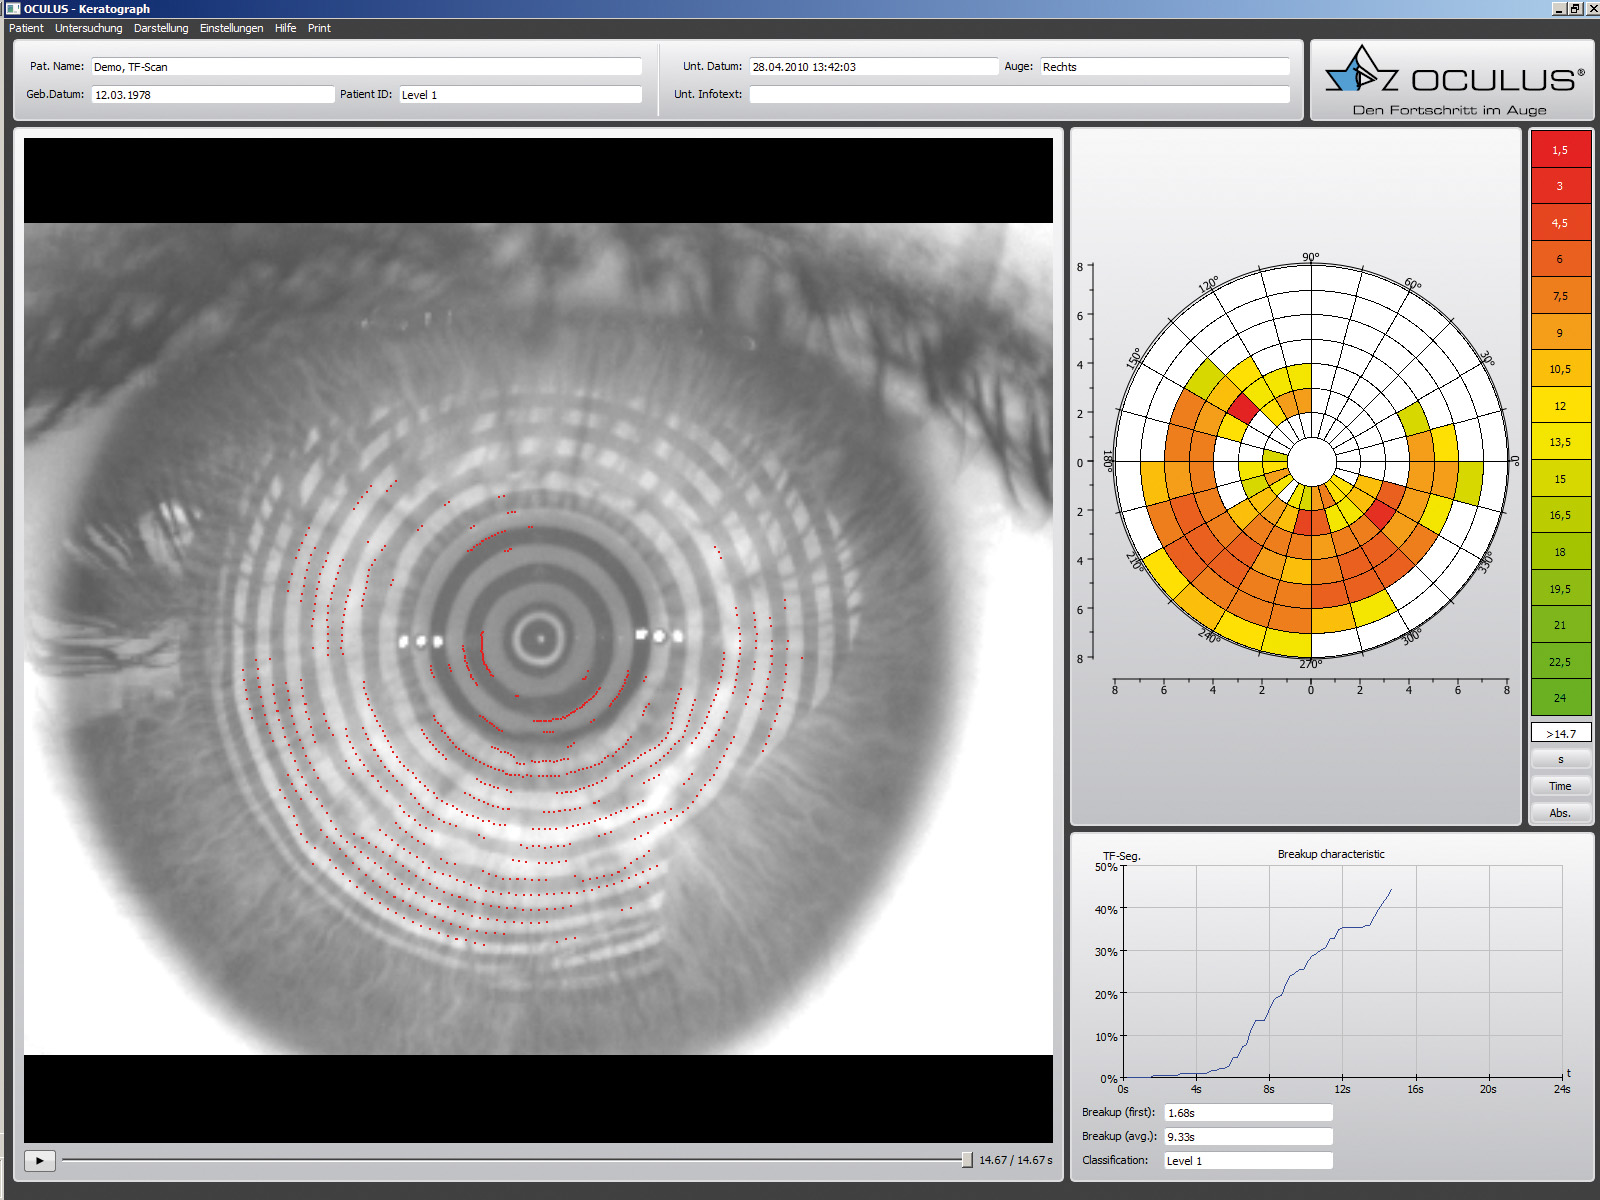Open the Hilfe menu
Viewport: 1600px width, 1200px height.
(x=285, y=28)
